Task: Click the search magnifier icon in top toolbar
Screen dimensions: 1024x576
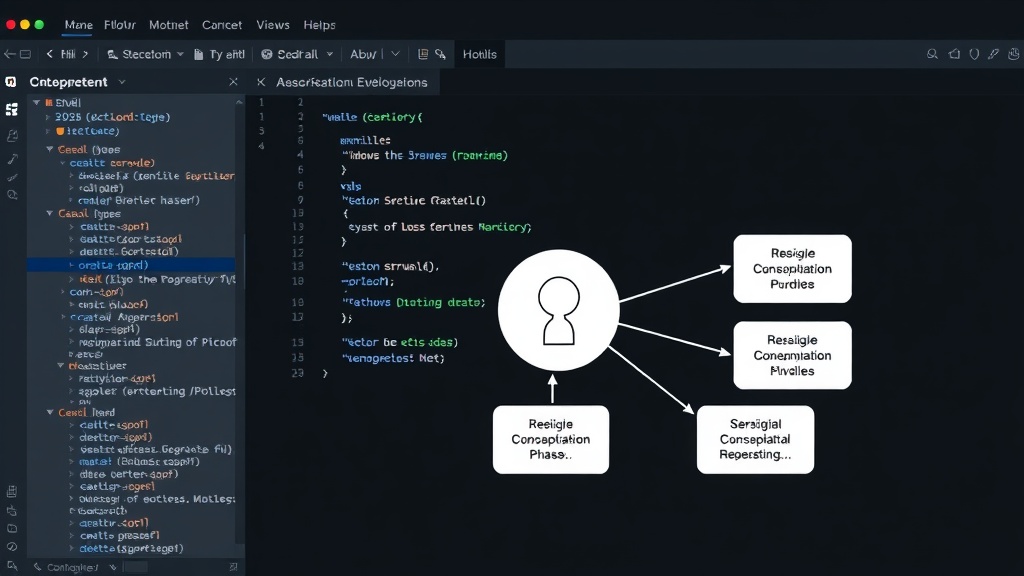Action: point(932,54)
